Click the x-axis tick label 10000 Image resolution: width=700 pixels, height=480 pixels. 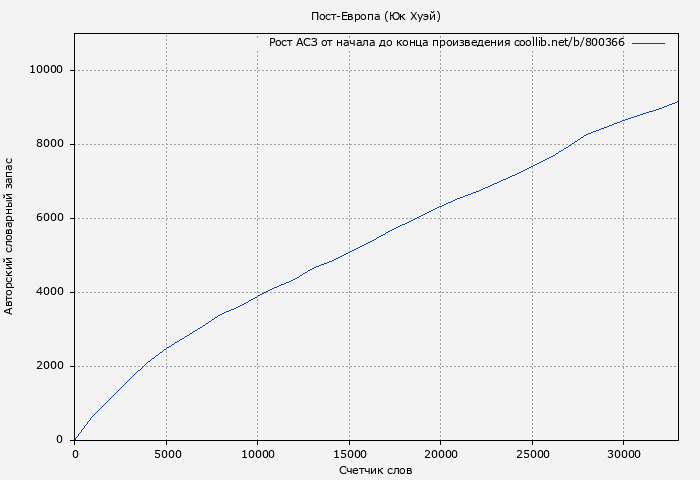click(x=258, y=453)
